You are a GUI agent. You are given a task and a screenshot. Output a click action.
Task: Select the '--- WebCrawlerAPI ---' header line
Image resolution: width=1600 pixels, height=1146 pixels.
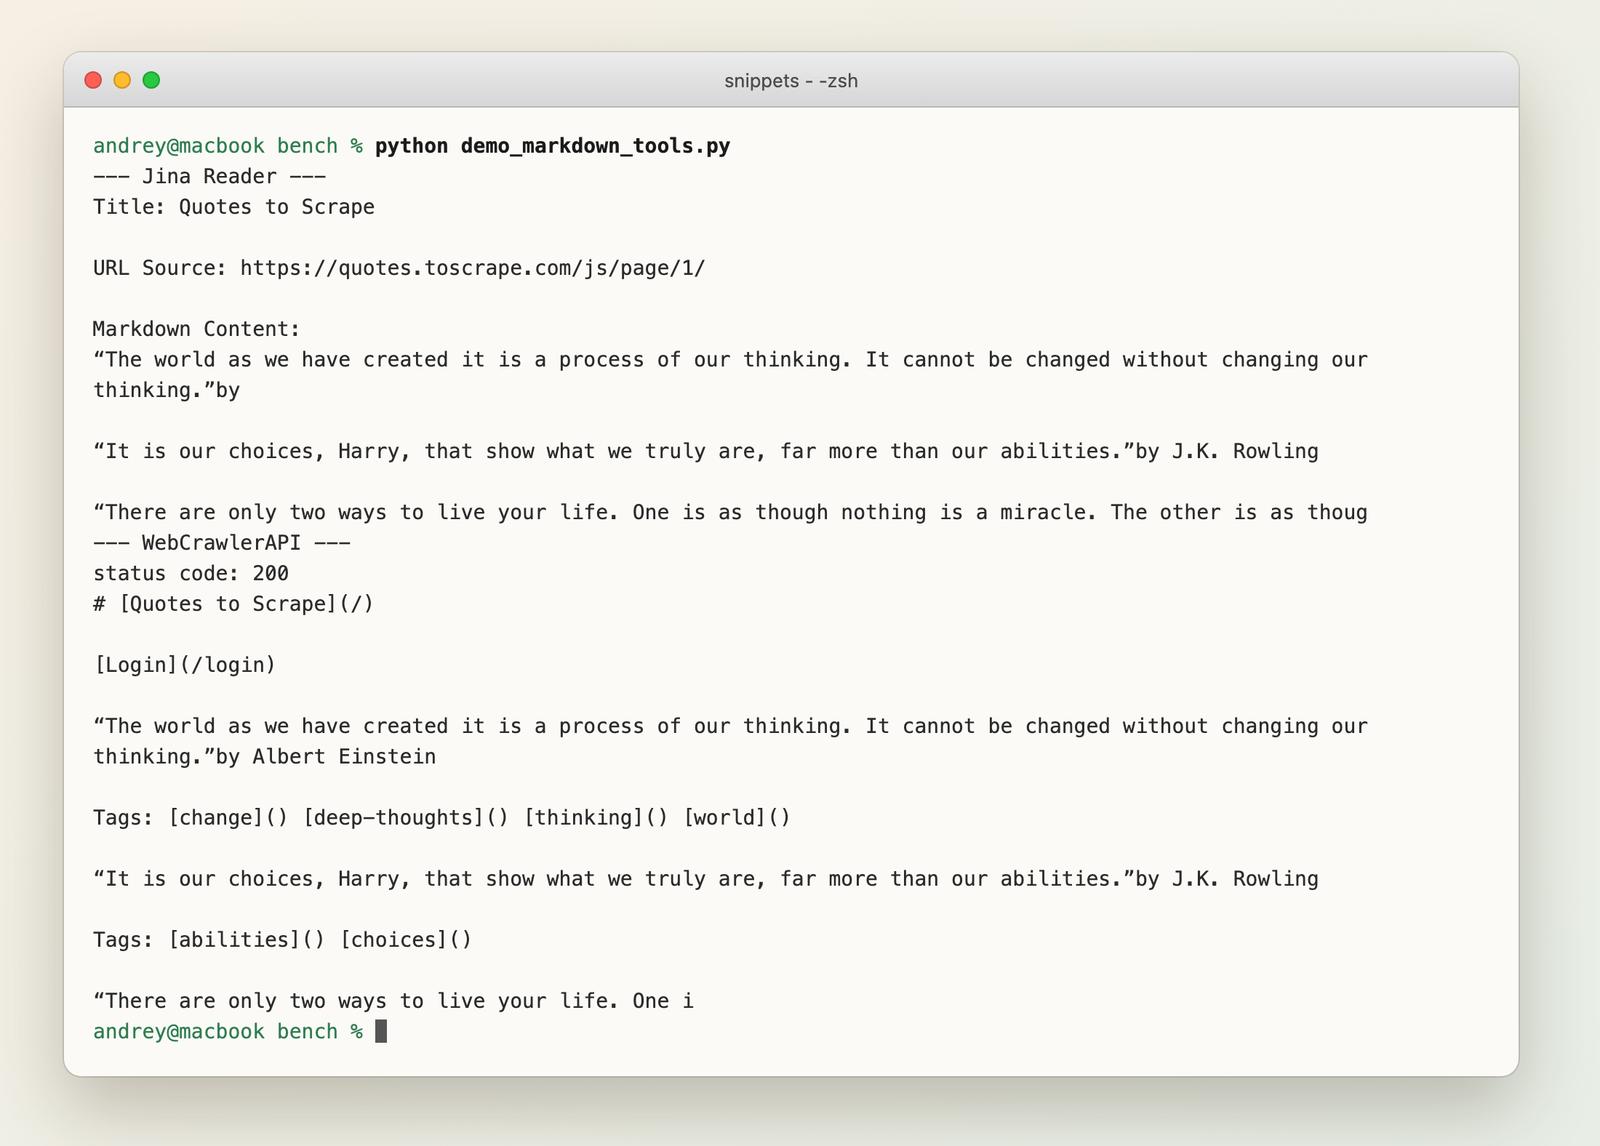(222, 543)
